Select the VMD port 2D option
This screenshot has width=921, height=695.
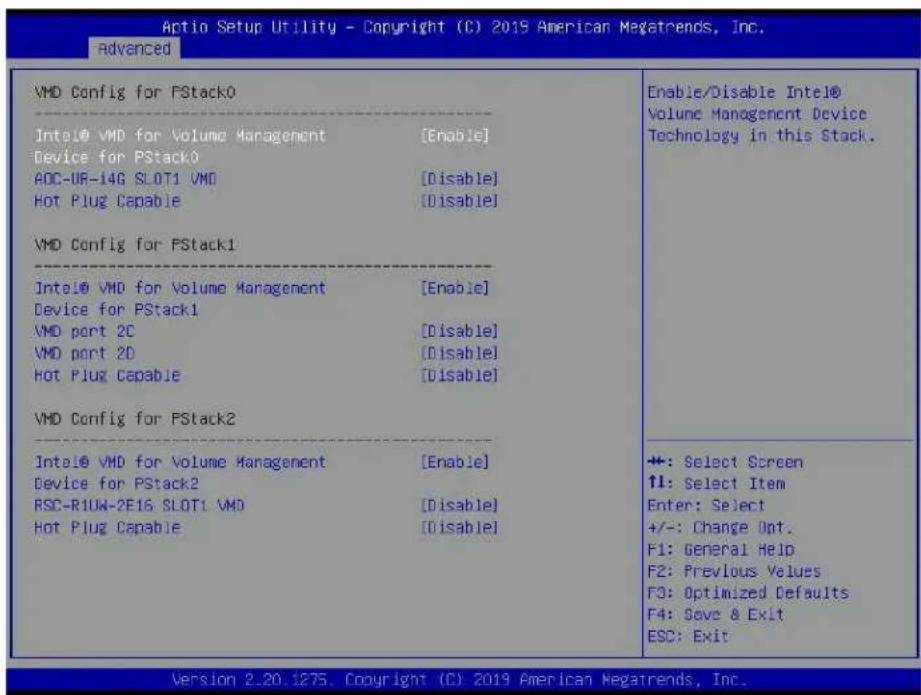point(84,353)
